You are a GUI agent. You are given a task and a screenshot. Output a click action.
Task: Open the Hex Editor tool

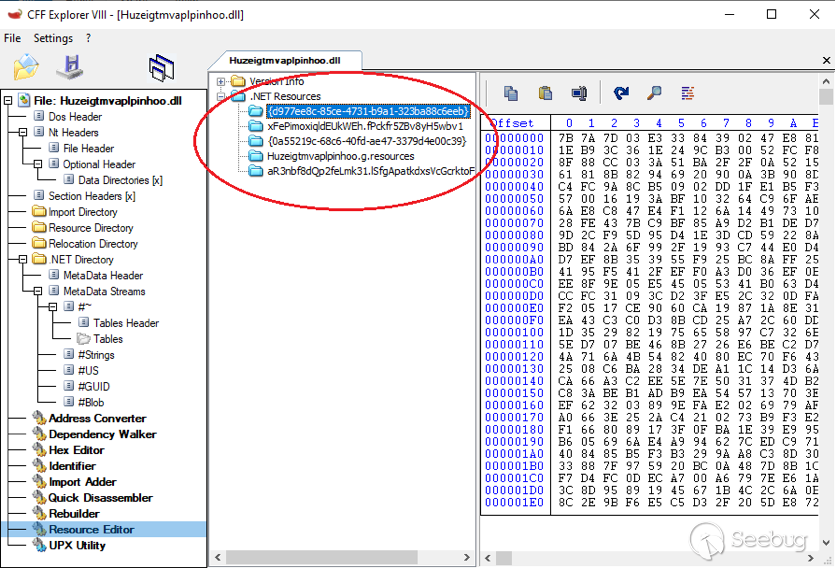pos(76,450)
